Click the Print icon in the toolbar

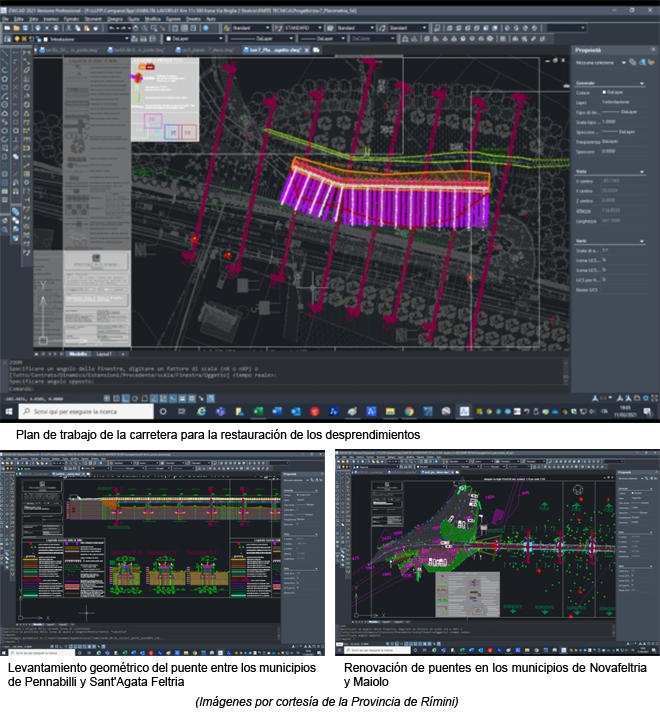[x=38, y=28]
